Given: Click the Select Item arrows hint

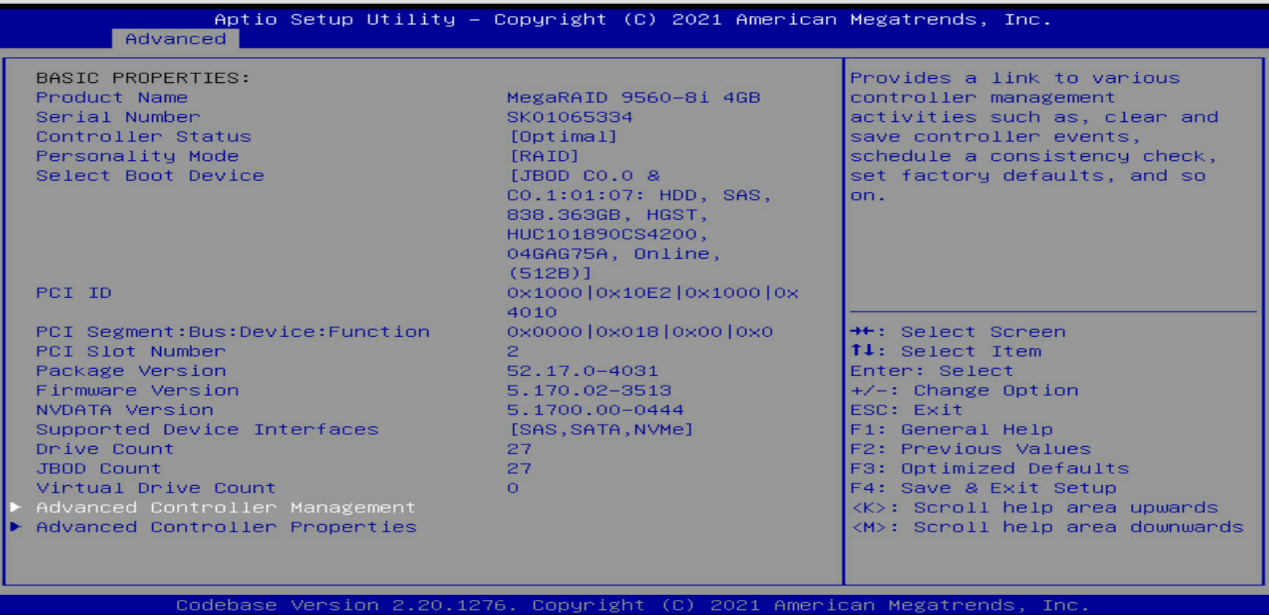Looking at the screenshot, I should (x=946, y=351).
